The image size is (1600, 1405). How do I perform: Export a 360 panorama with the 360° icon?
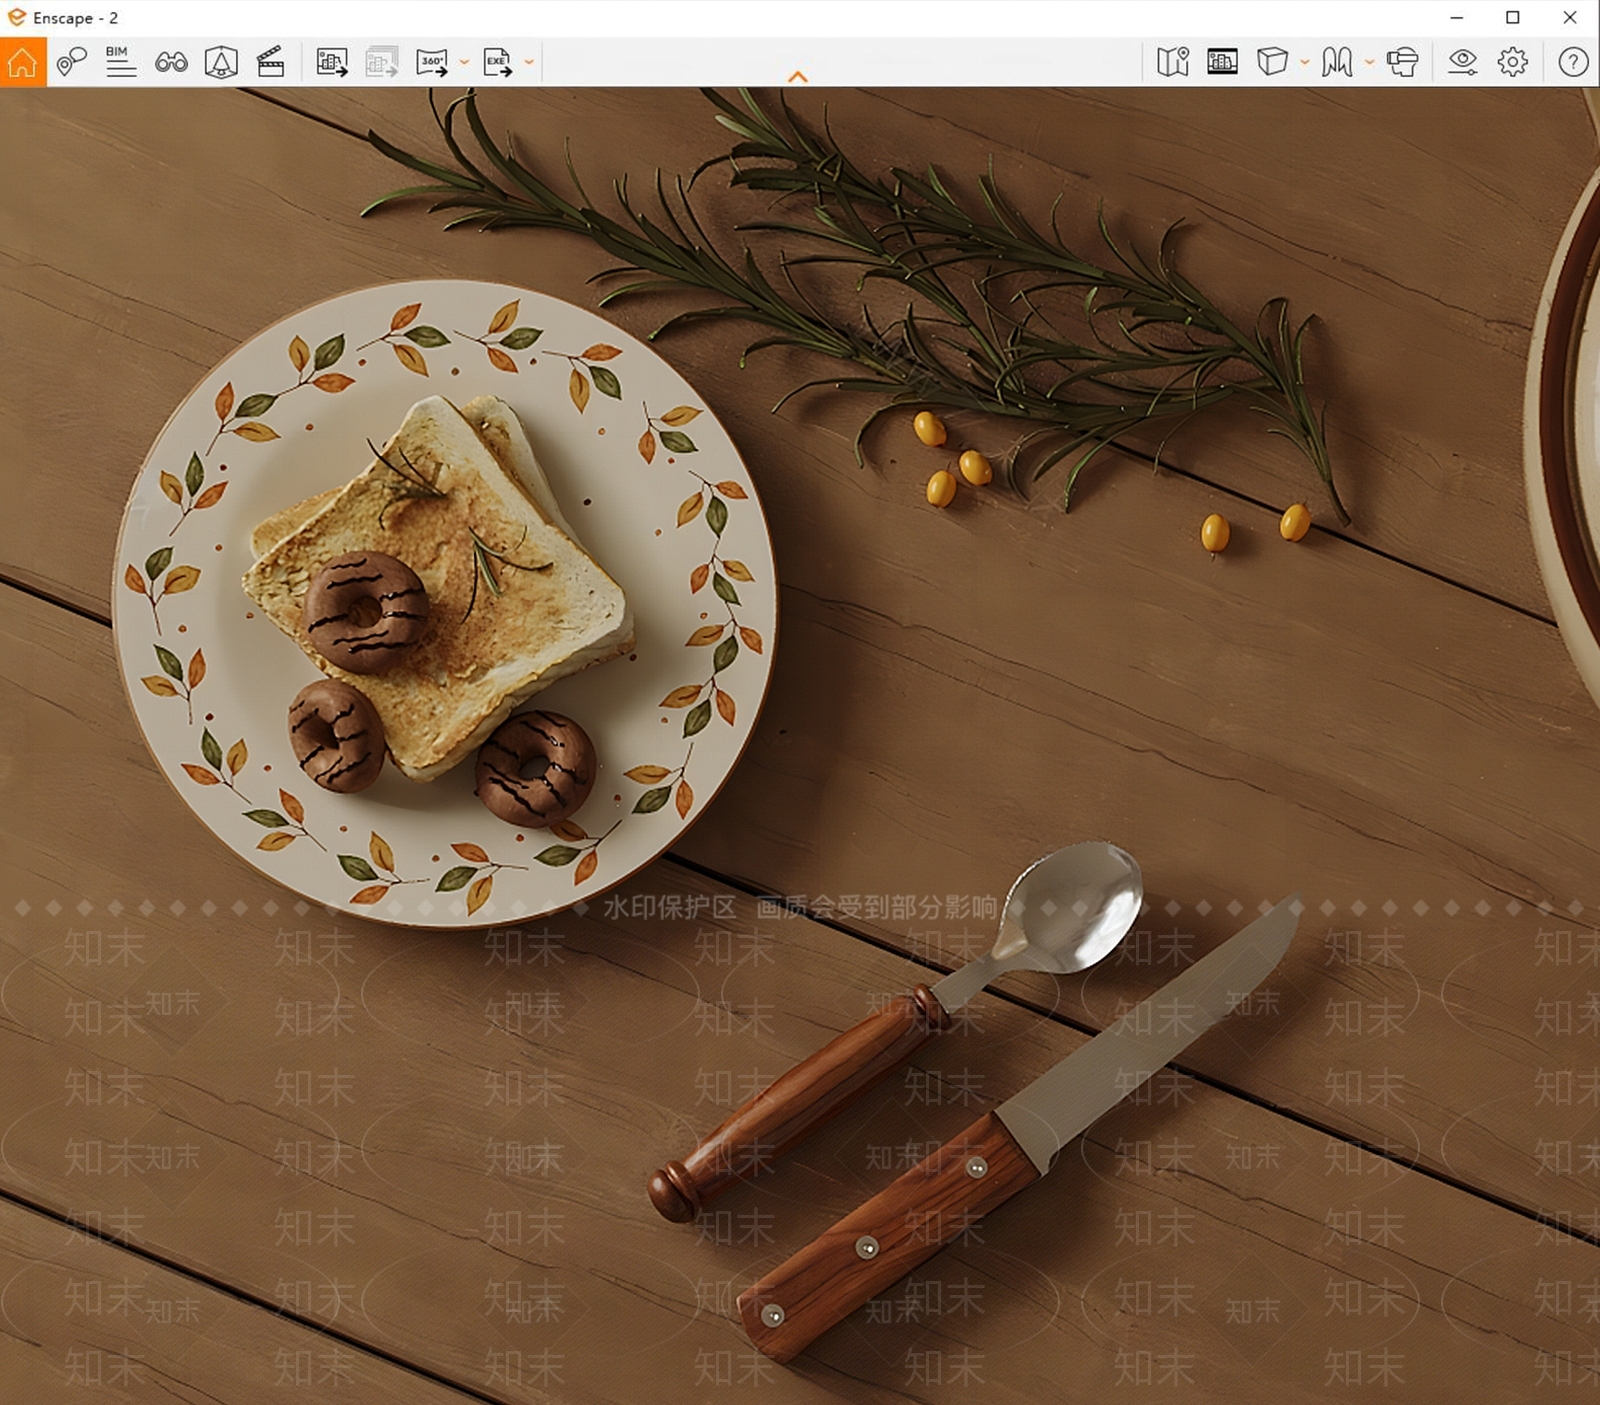[x=432, y=62]
